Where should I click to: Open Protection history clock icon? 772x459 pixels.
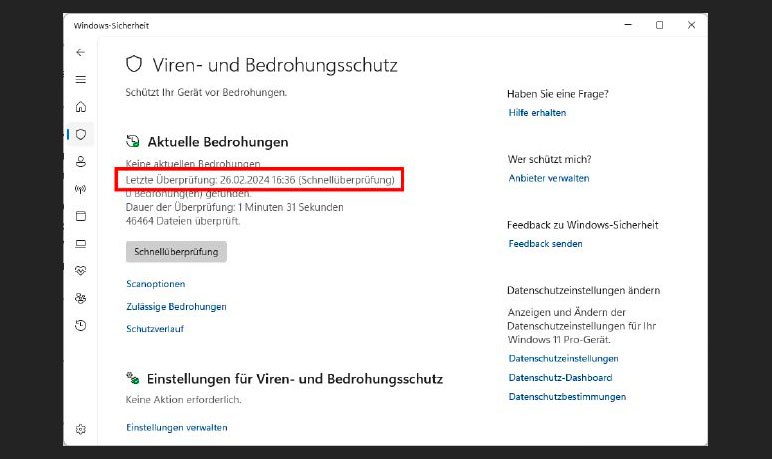tap(81, 325)
